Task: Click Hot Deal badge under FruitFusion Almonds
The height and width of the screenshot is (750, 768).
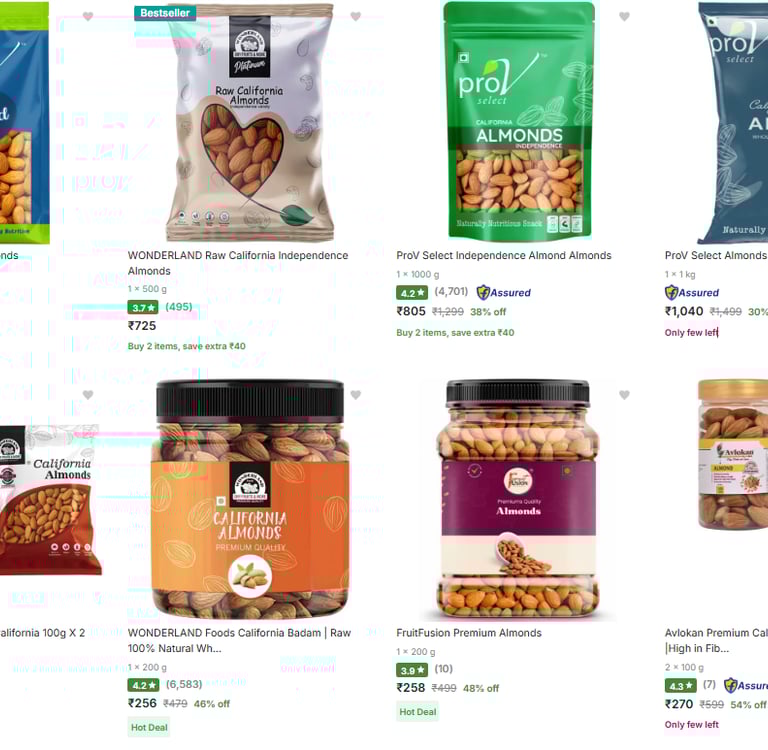Action: pos(417,712)
